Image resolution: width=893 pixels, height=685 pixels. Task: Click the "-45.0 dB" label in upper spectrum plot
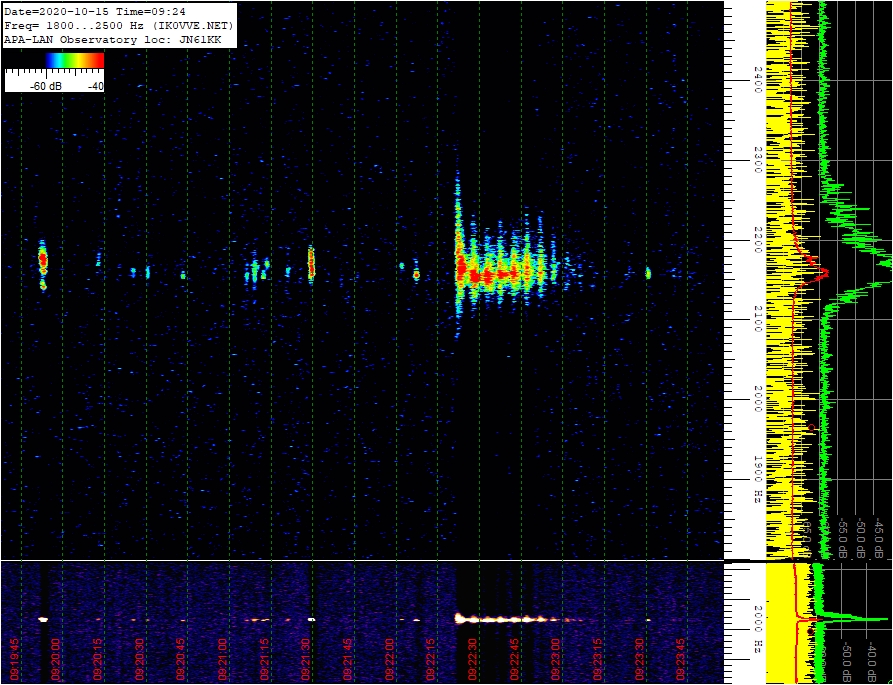click(x=879, y=539)
